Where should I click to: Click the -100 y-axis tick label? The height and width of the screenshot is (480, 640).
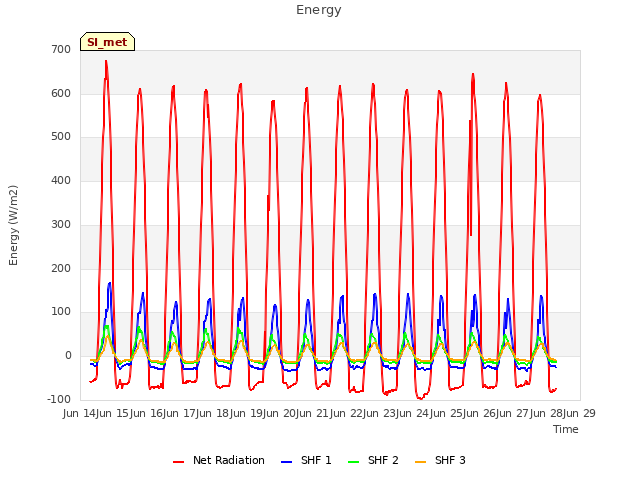(59, 399)
